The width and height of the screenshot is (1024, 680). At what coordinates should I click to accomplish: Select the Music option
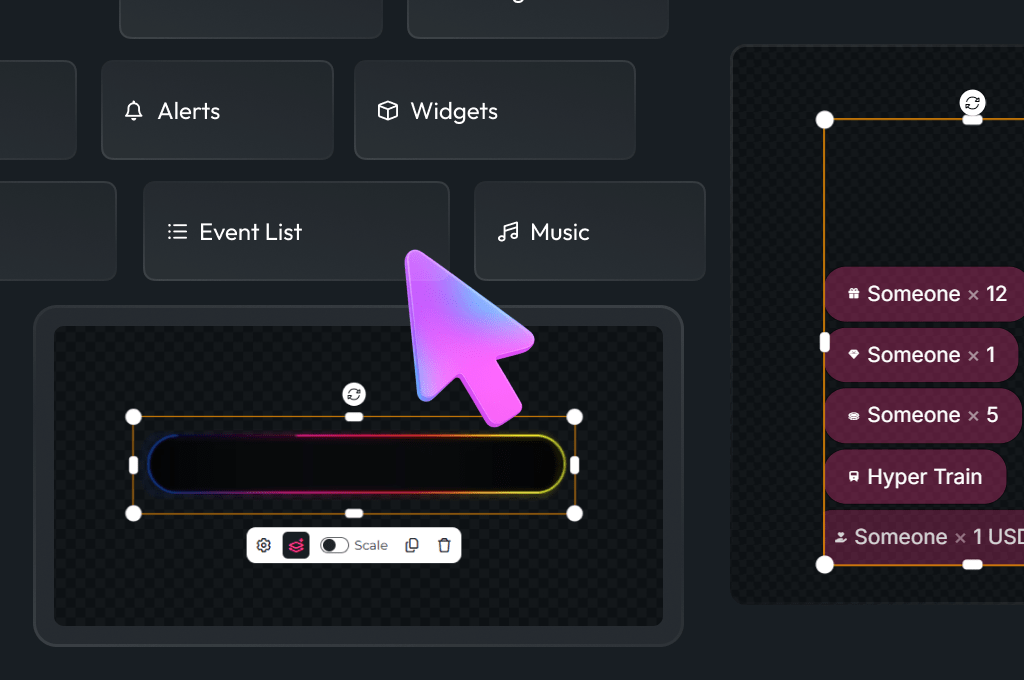pos(590,231)
